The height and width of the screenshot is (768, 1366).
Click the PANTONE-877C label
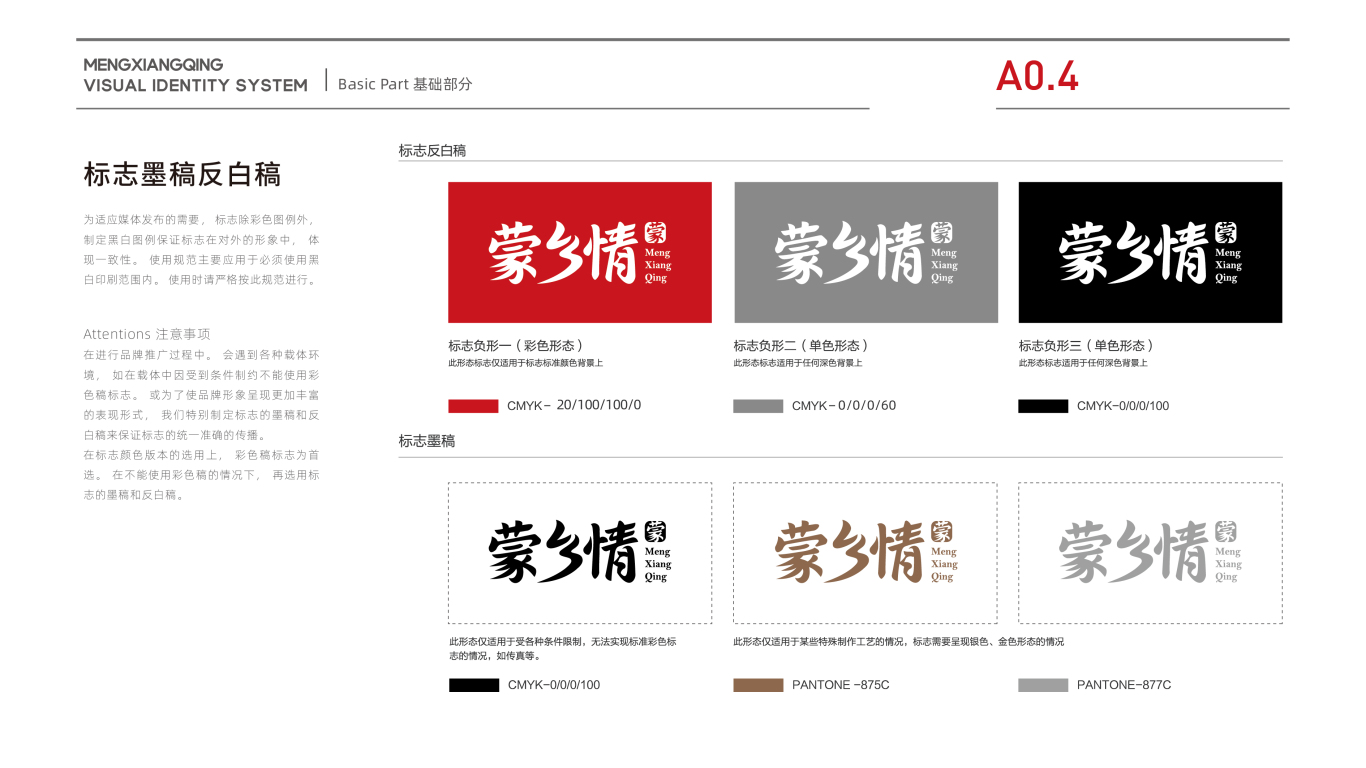click(x=1124, y=685)
